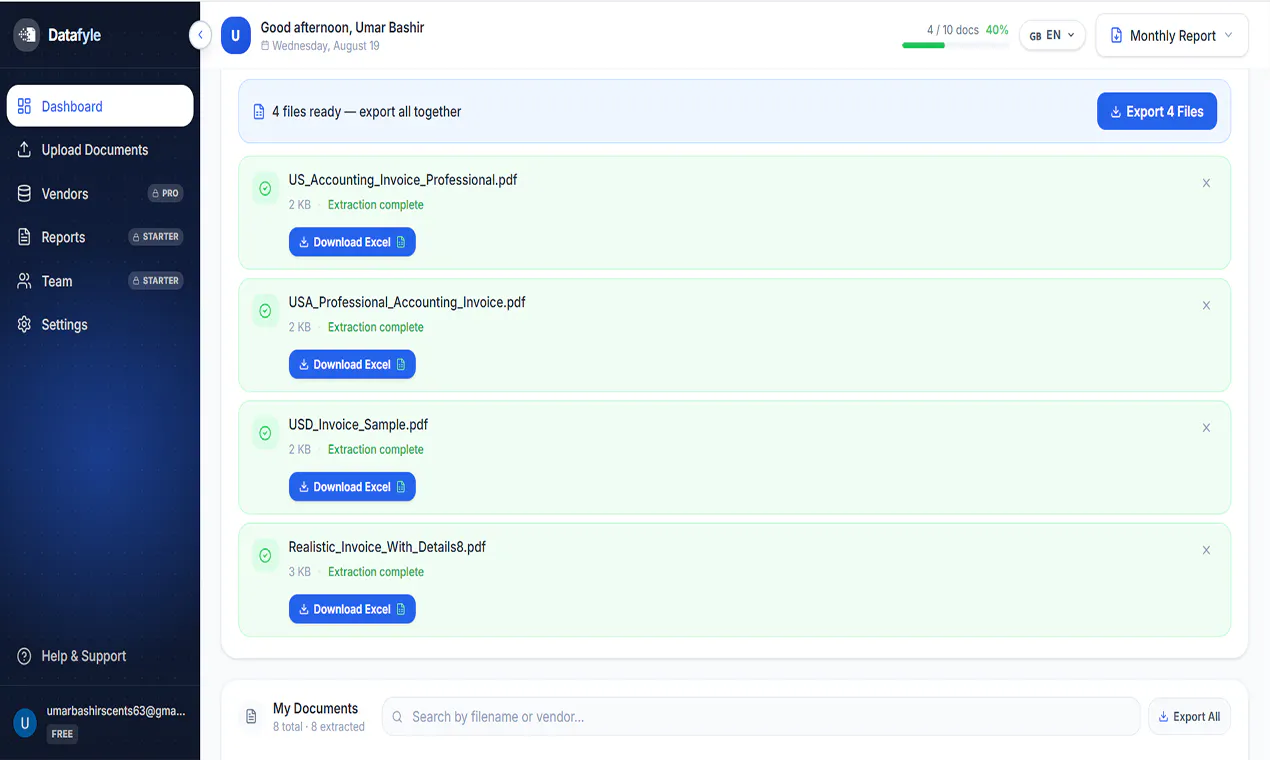The image size is (1270, 760).
Task: Click the Help question mark icon
Action: 24,656
